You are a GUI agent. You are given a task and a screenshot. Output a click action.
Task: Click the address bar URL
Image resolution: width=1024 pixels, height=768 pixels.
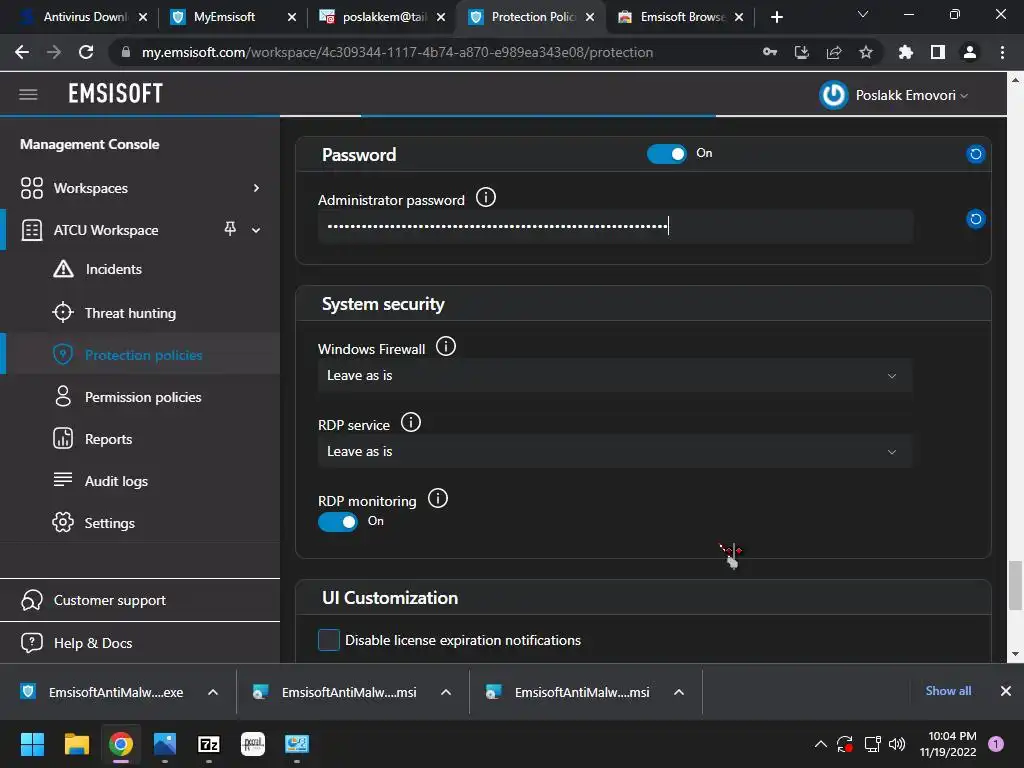397,52
